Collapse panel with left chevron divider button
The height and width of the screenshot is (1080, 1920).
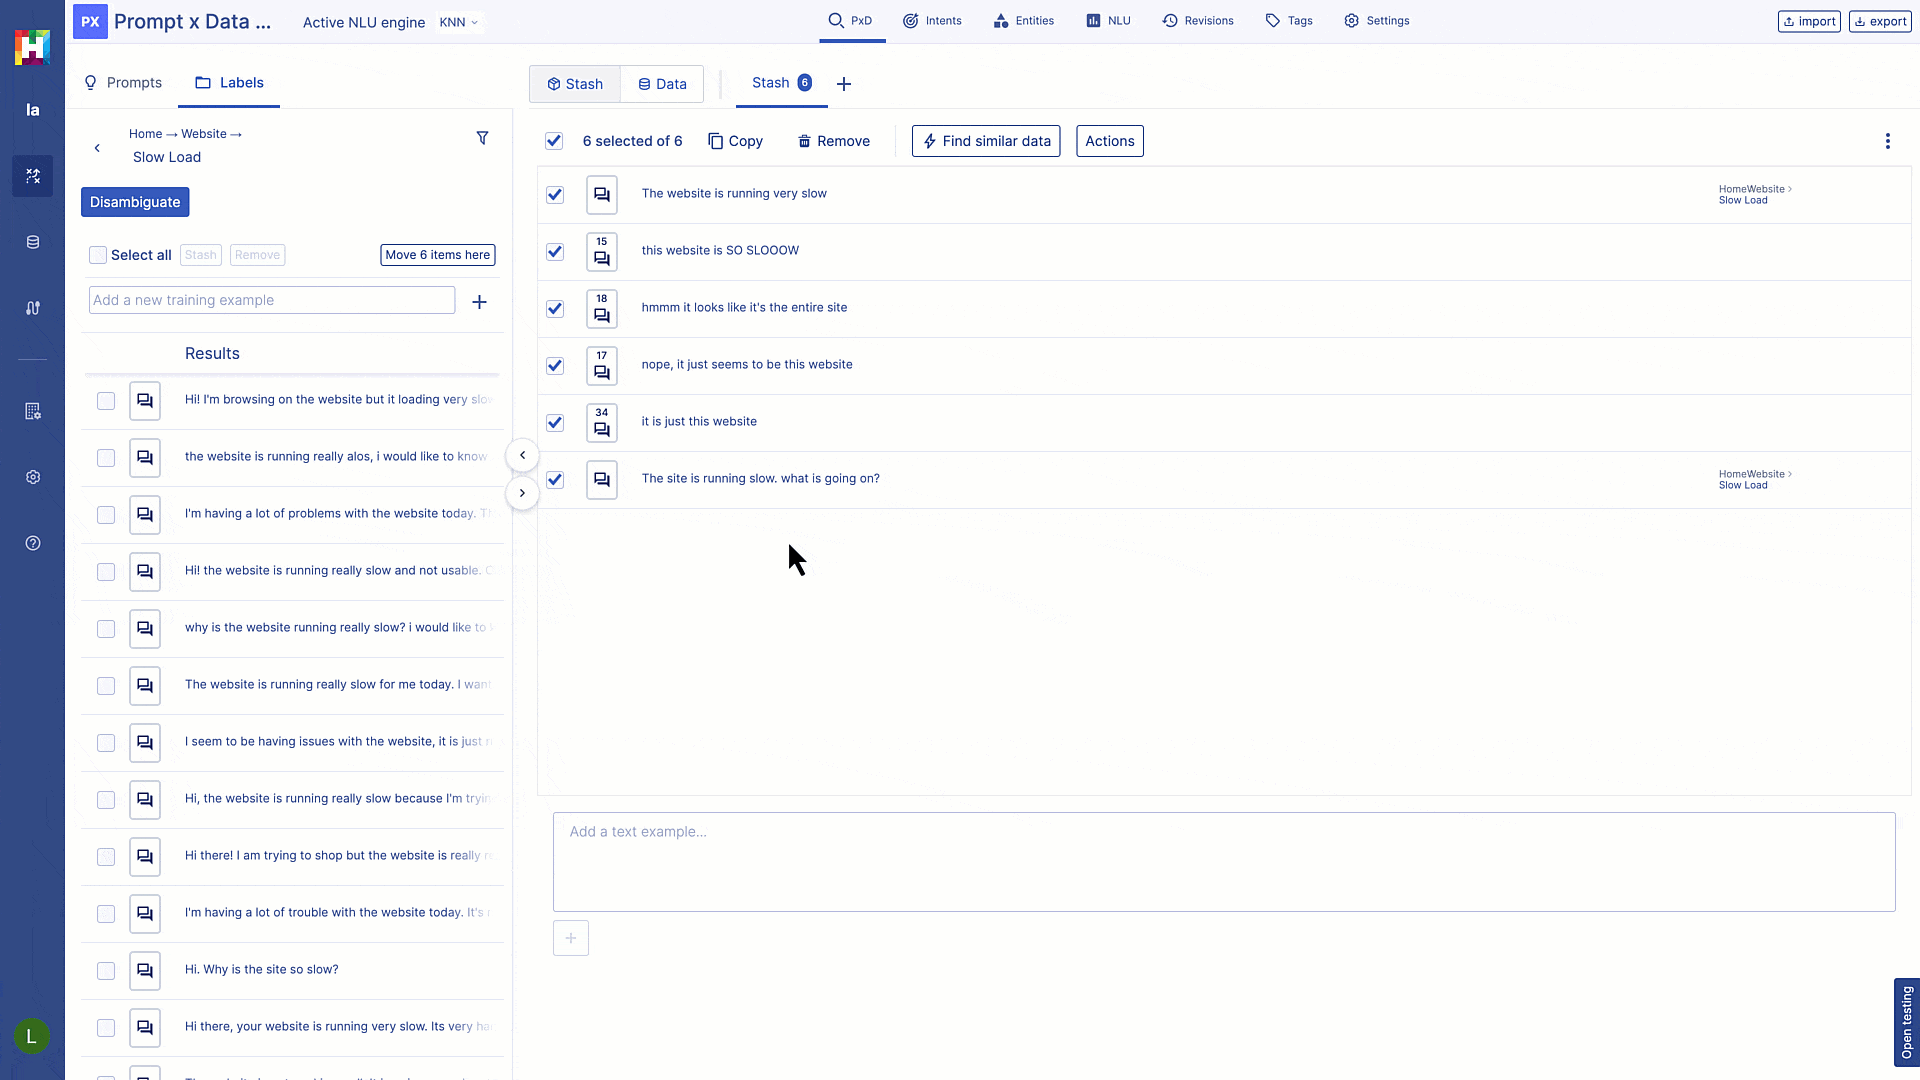pos(522,455)
